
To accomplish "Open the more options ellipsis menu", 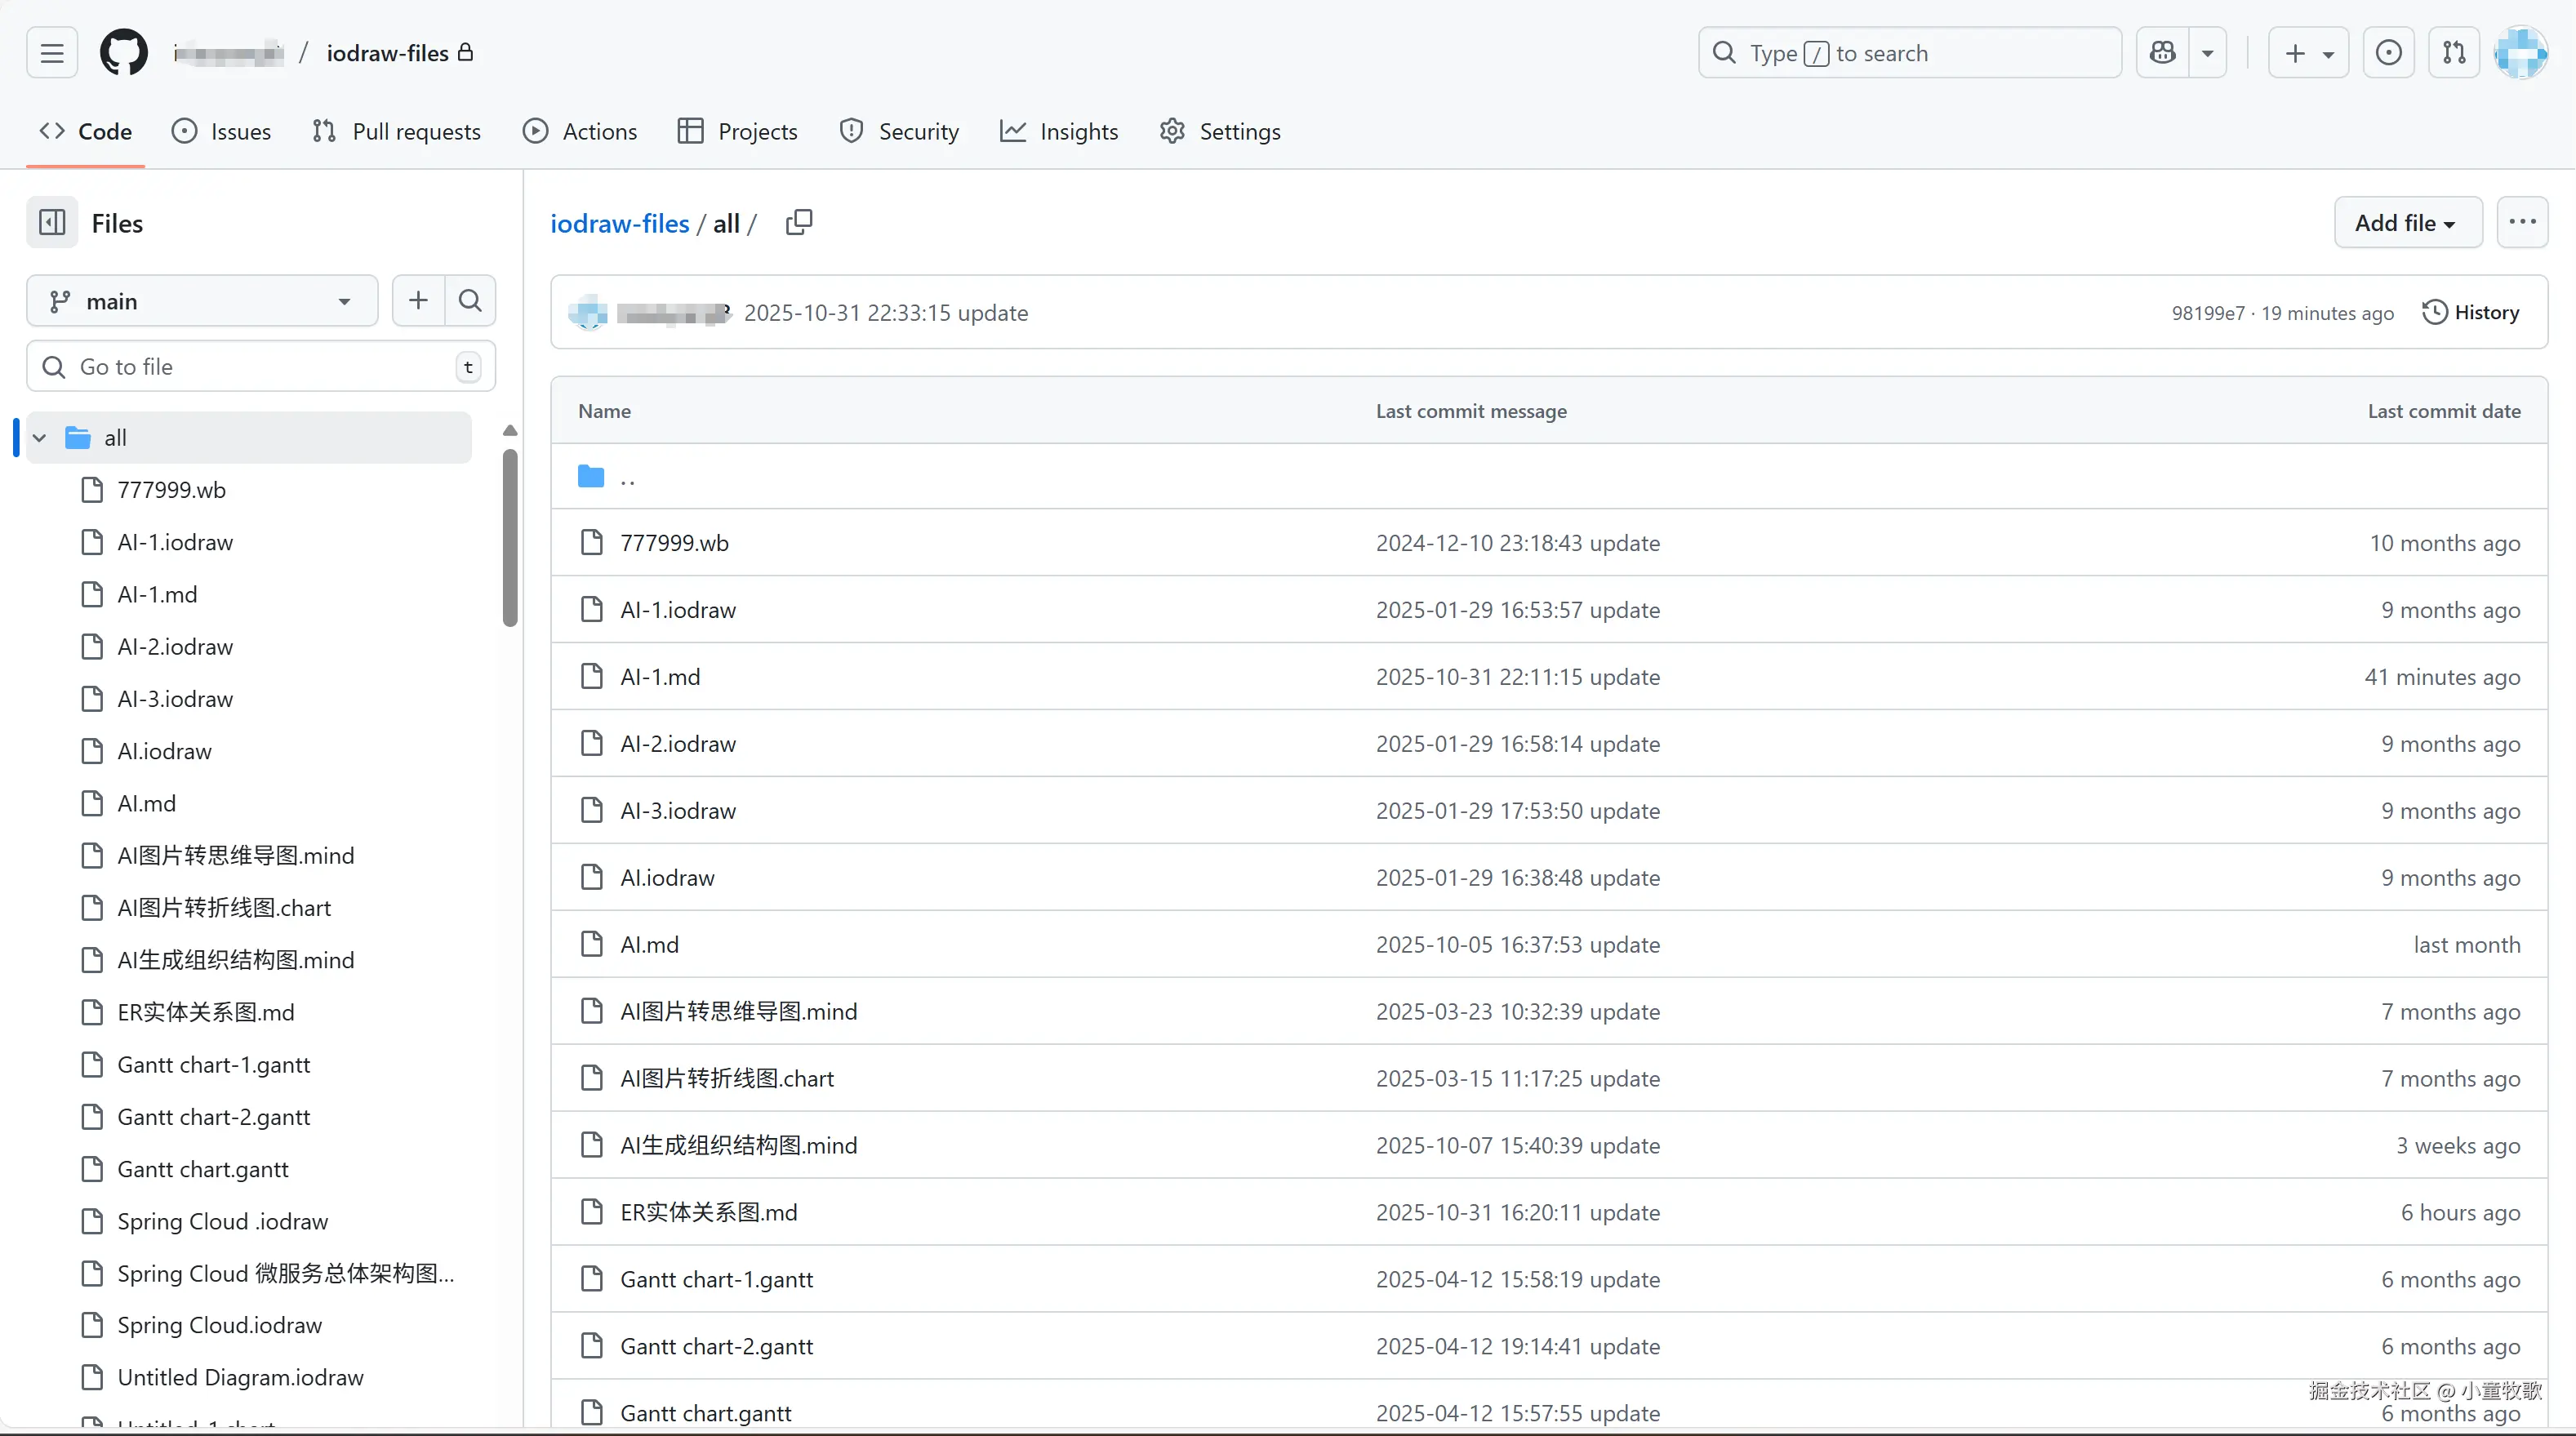I will point(2522,222).
